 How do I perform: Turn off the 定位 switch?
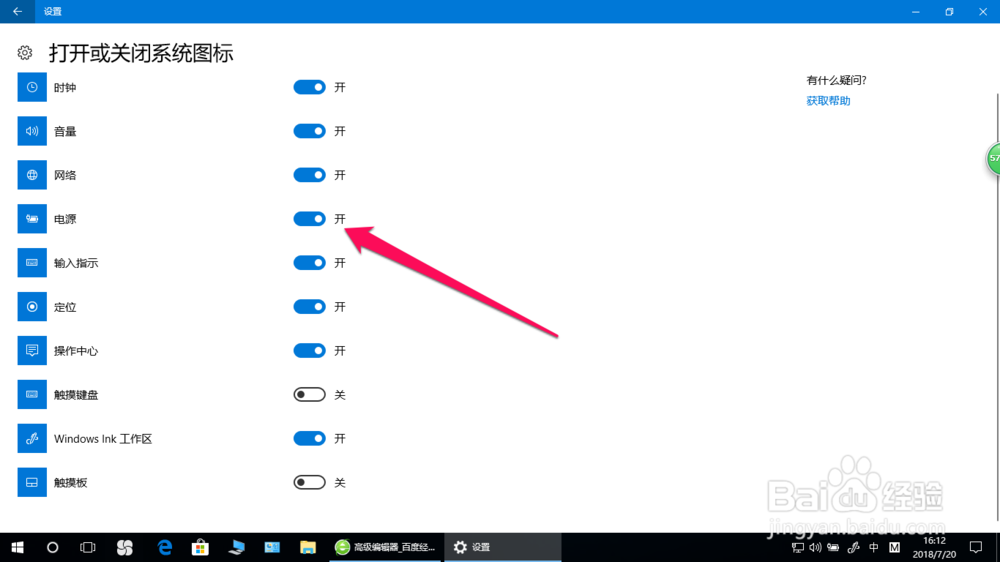(309, 307)
